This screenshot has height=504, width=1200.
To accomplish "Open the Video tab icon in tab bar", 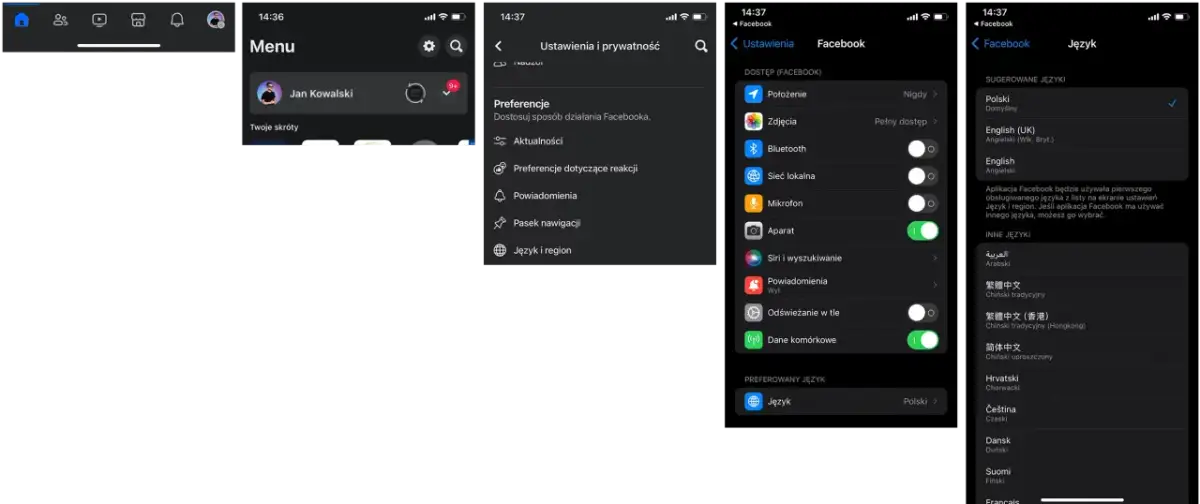I will tap(99, 20).
